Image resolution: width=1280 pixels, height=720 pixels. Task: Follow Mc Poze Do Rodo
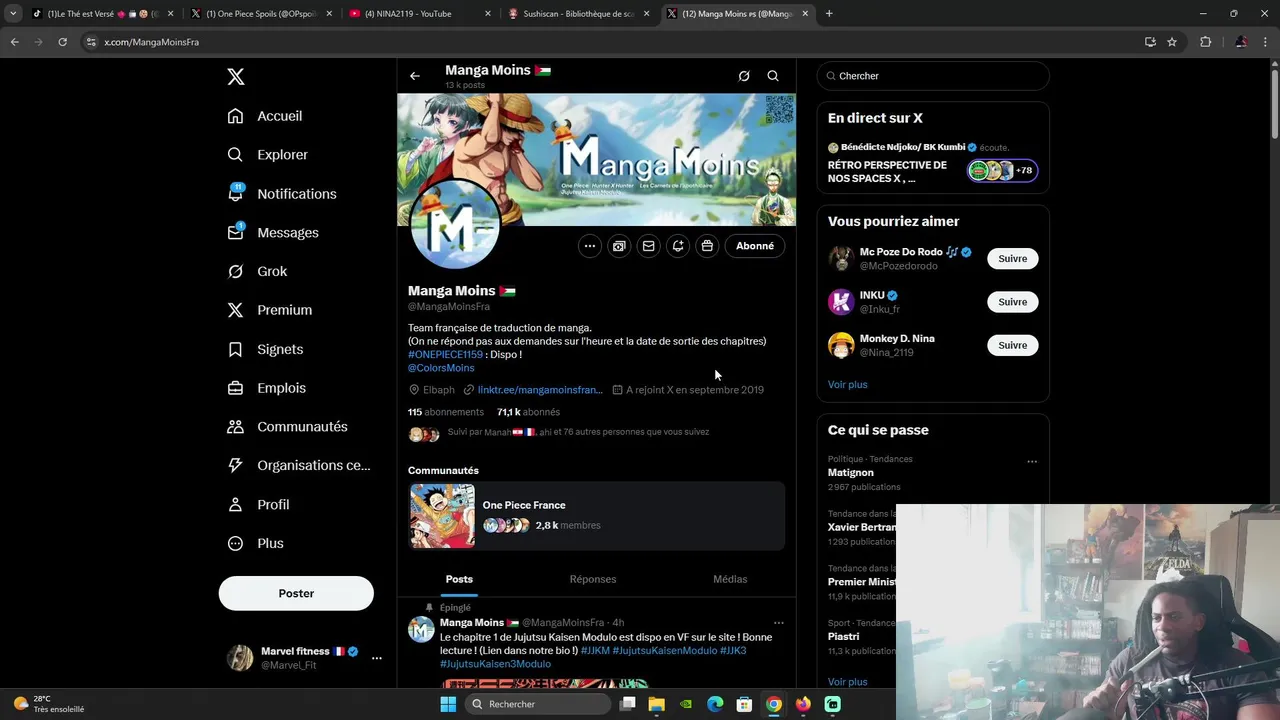[1012, 259]
